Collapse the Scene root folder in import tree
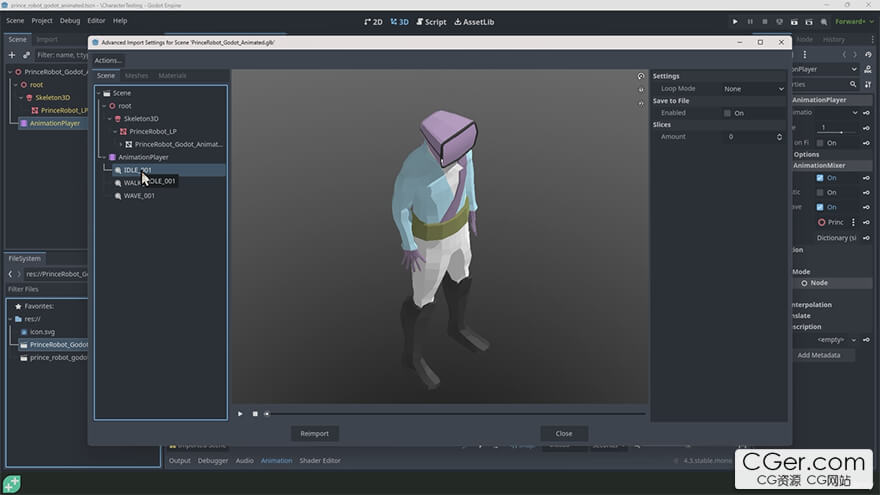 coord(99,93)
